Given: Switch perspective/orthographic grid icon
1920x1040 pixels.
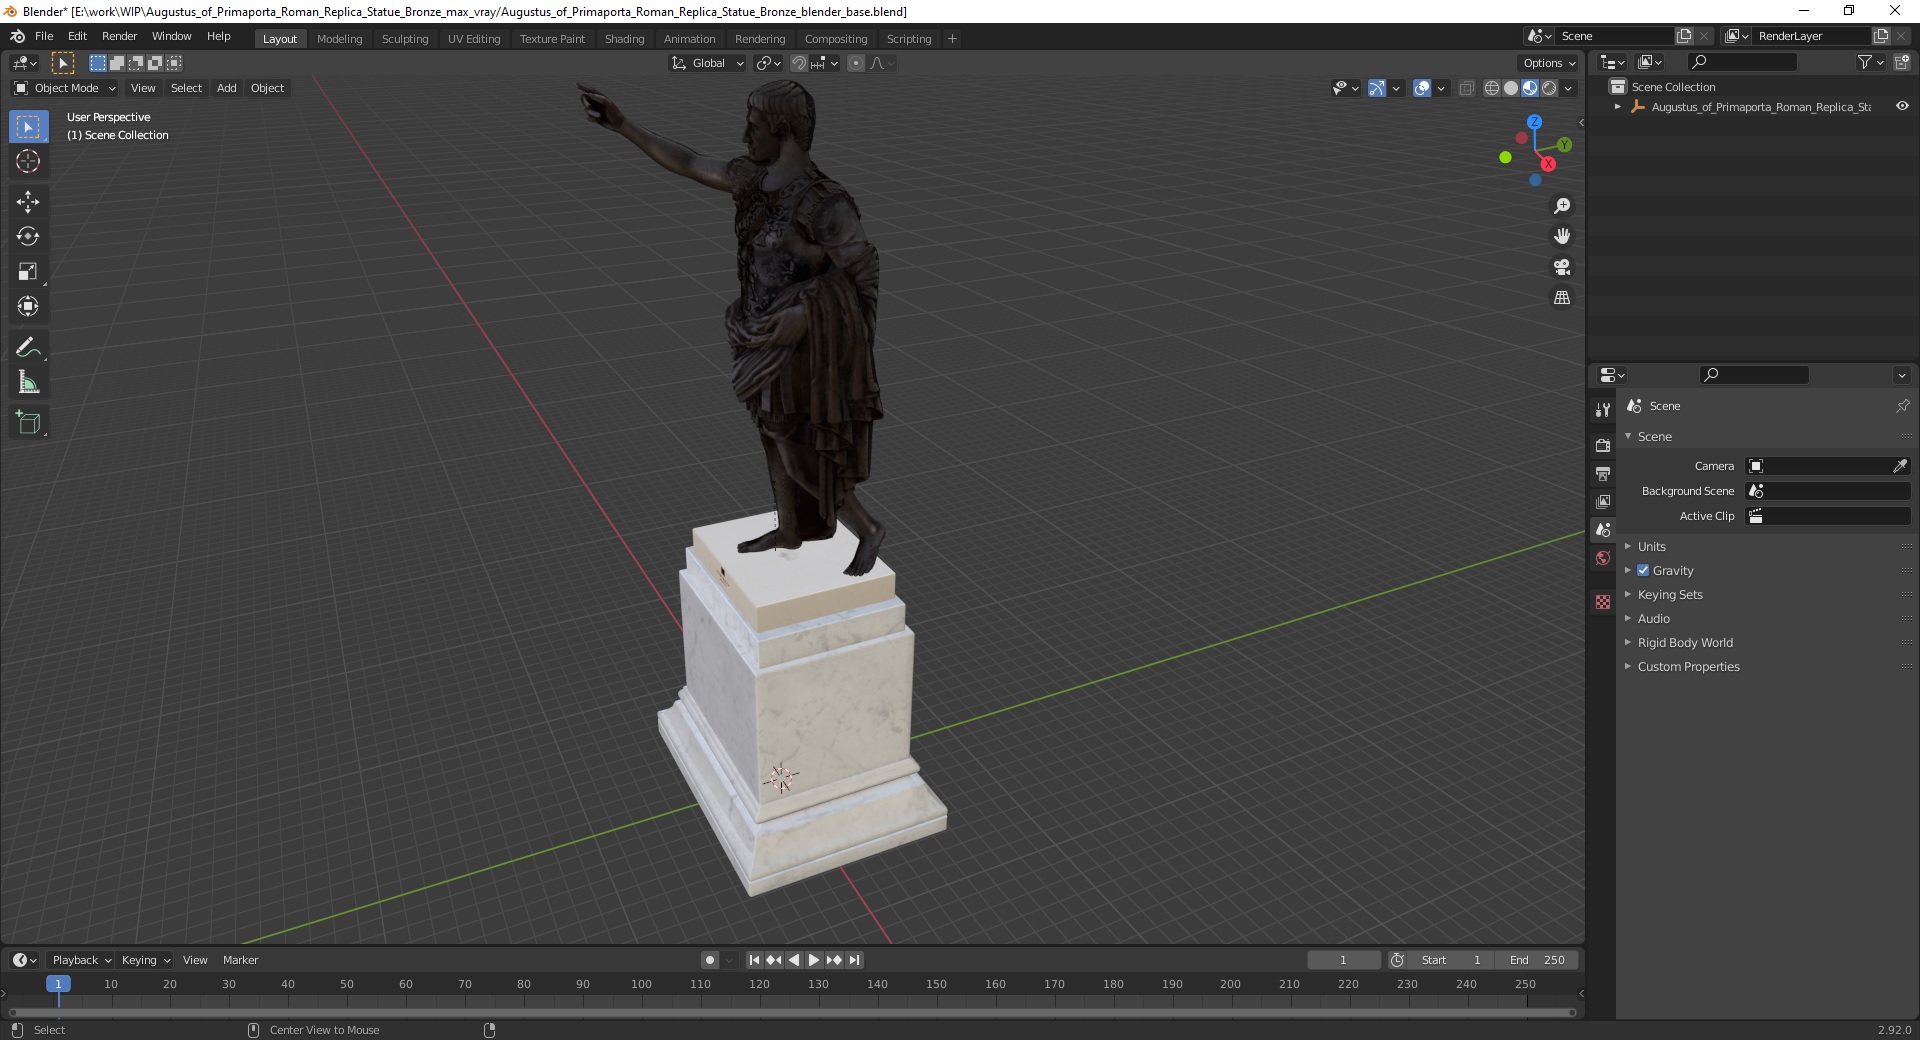Looking at the screenshot, I should pyautogui.click(x=1562, y=298).
